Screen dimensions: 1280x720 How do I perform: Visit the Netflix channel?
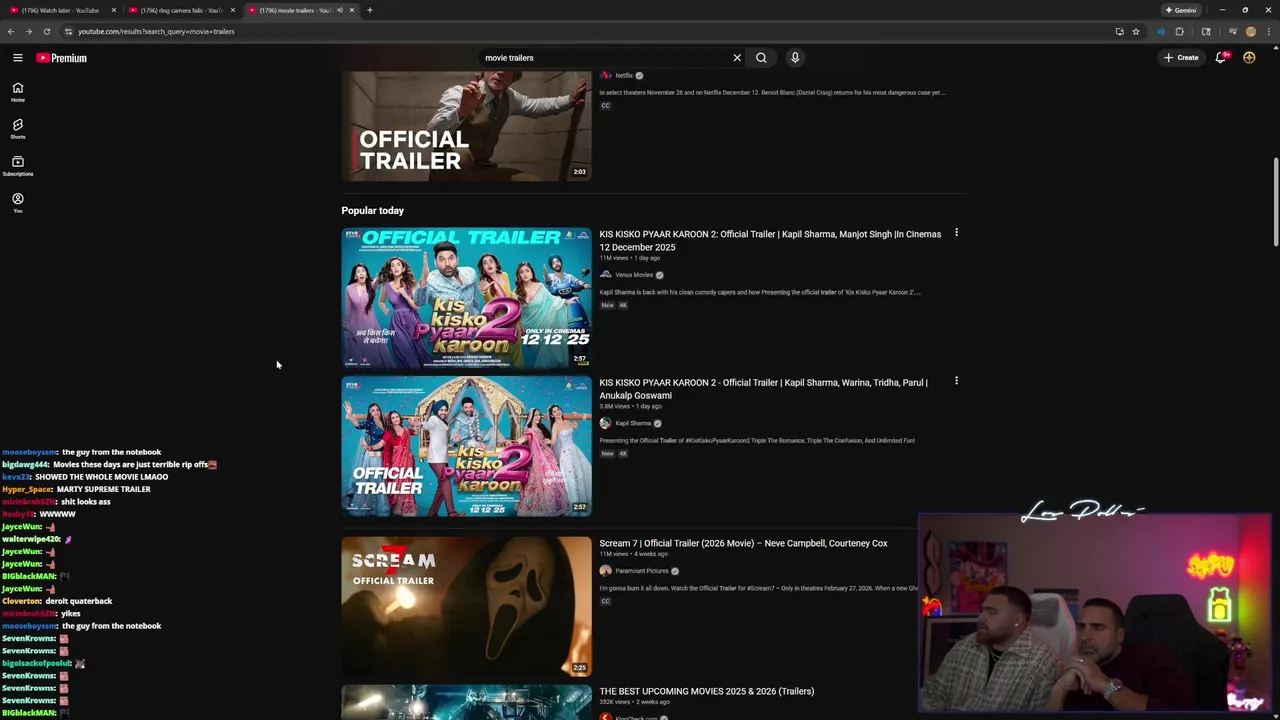624,76
